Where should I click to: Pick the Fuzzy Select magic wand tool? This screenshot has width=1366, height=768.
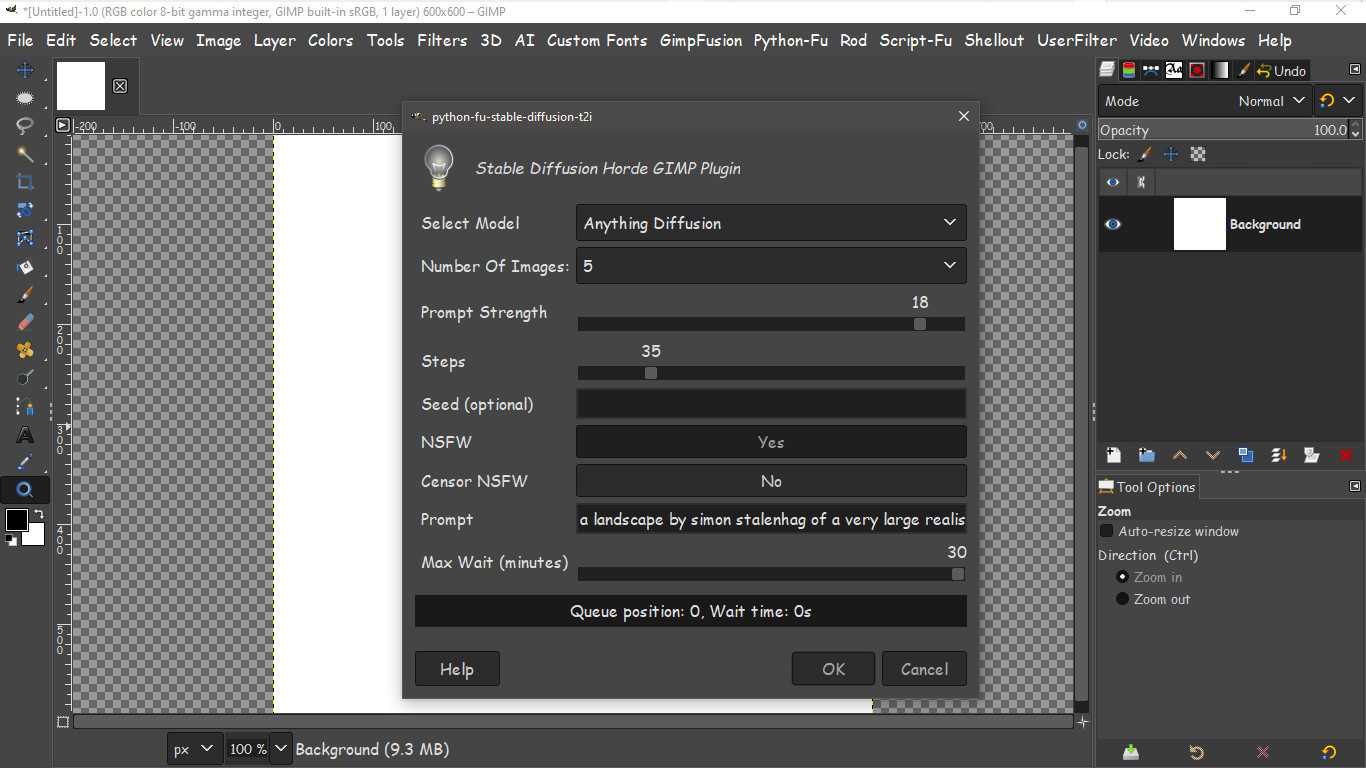tap(25, 154)
